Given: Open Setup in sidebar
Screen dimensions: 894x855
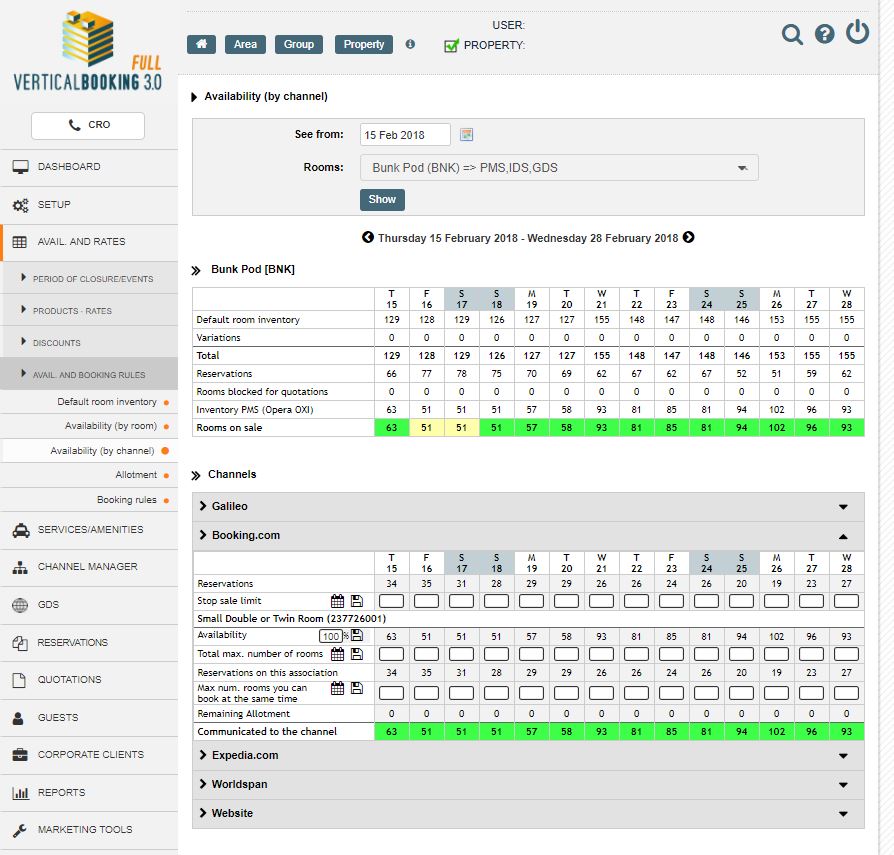Looking at the screenshot, I should point(89,205).
